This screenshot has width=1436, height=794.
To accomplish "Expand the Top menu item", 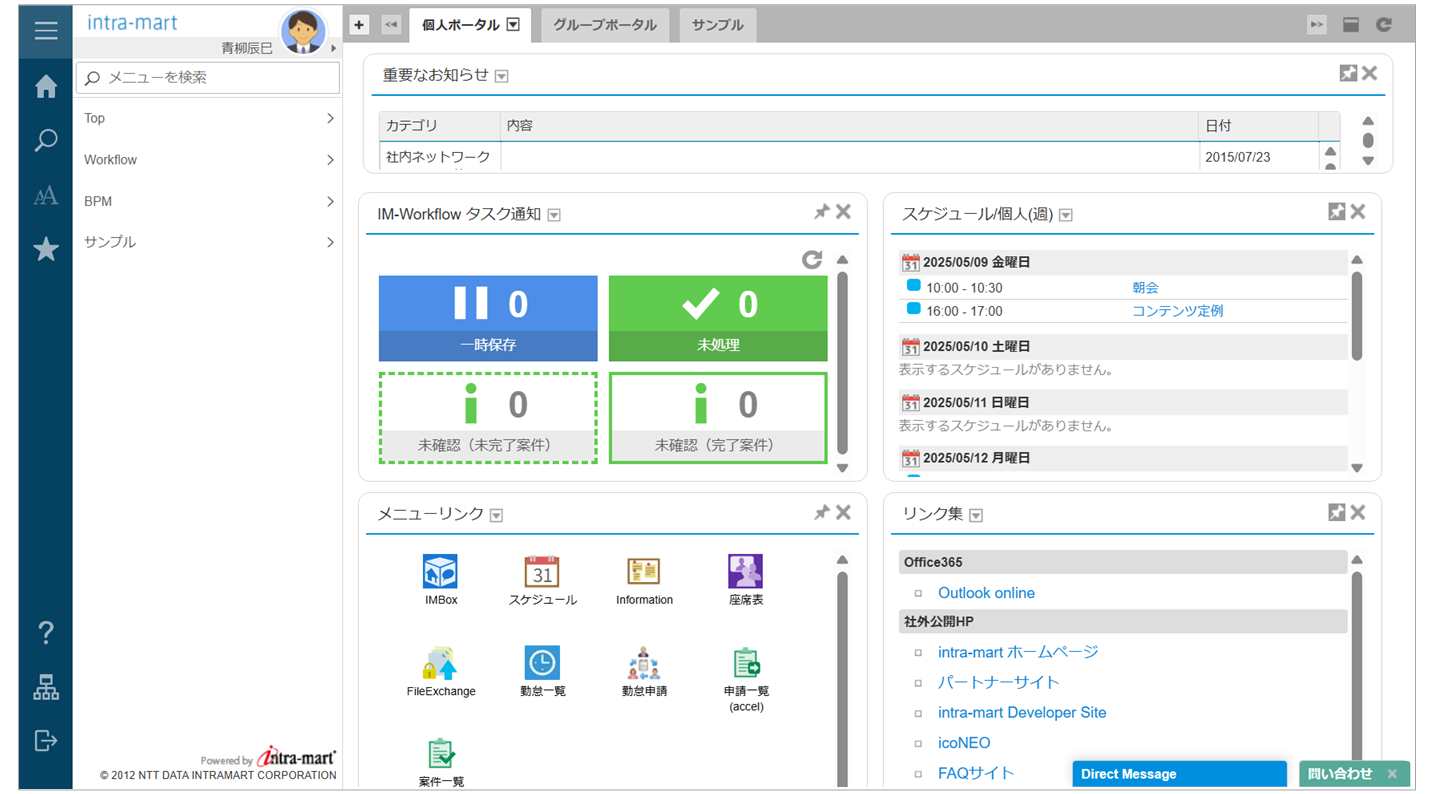I will [x=208, y=118].
